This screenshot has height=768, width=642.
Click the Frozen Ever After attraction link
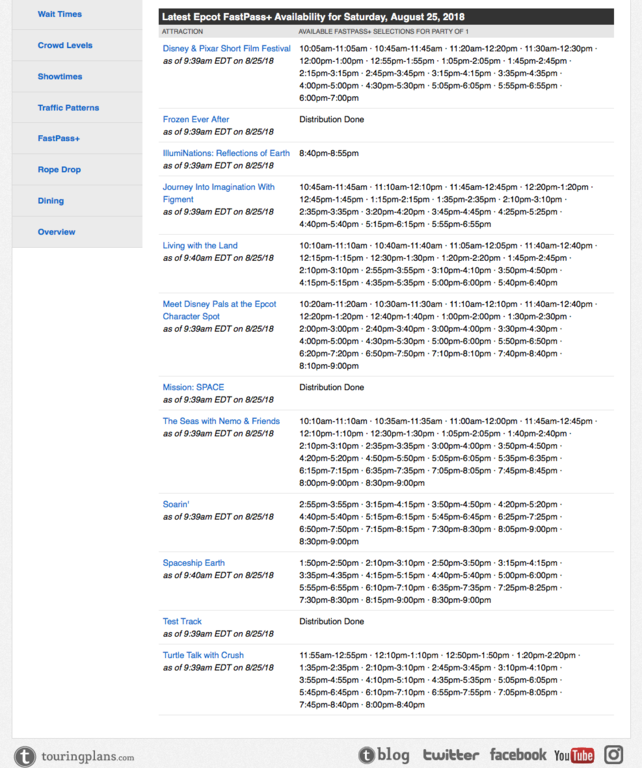click(196, 119)
